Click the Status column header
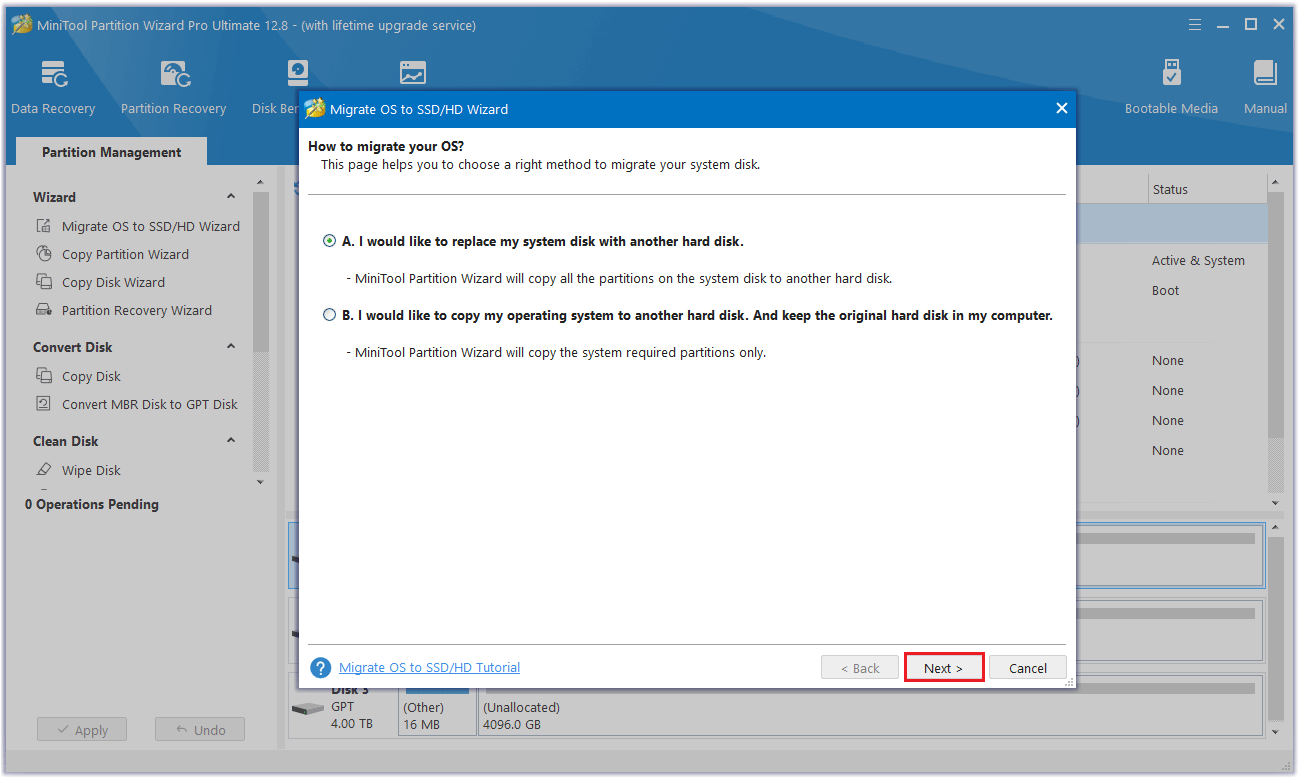This screenshot has height=777, width=1298. point(1207,189)
